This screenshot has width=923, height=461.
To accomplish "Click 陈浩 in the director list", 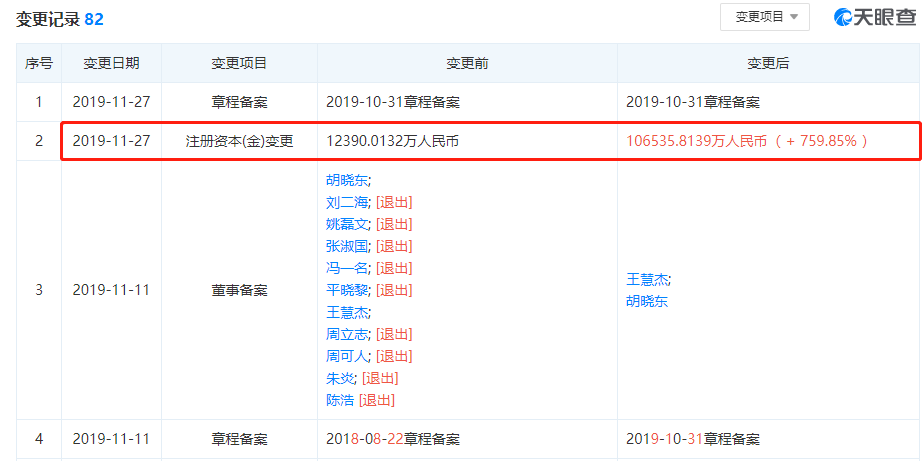I will coord(340,400).
